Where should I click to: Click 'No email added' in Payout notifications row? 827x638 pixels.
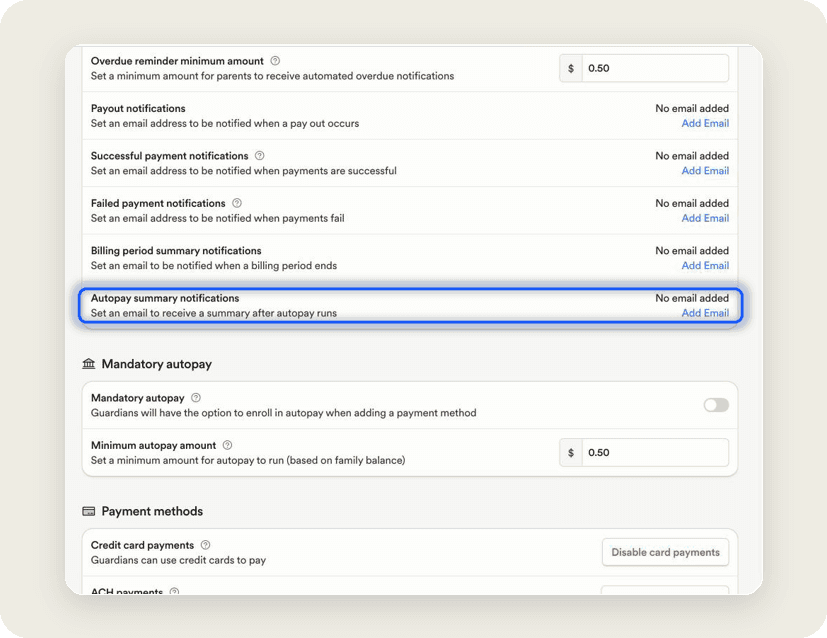tap(692, 108)
